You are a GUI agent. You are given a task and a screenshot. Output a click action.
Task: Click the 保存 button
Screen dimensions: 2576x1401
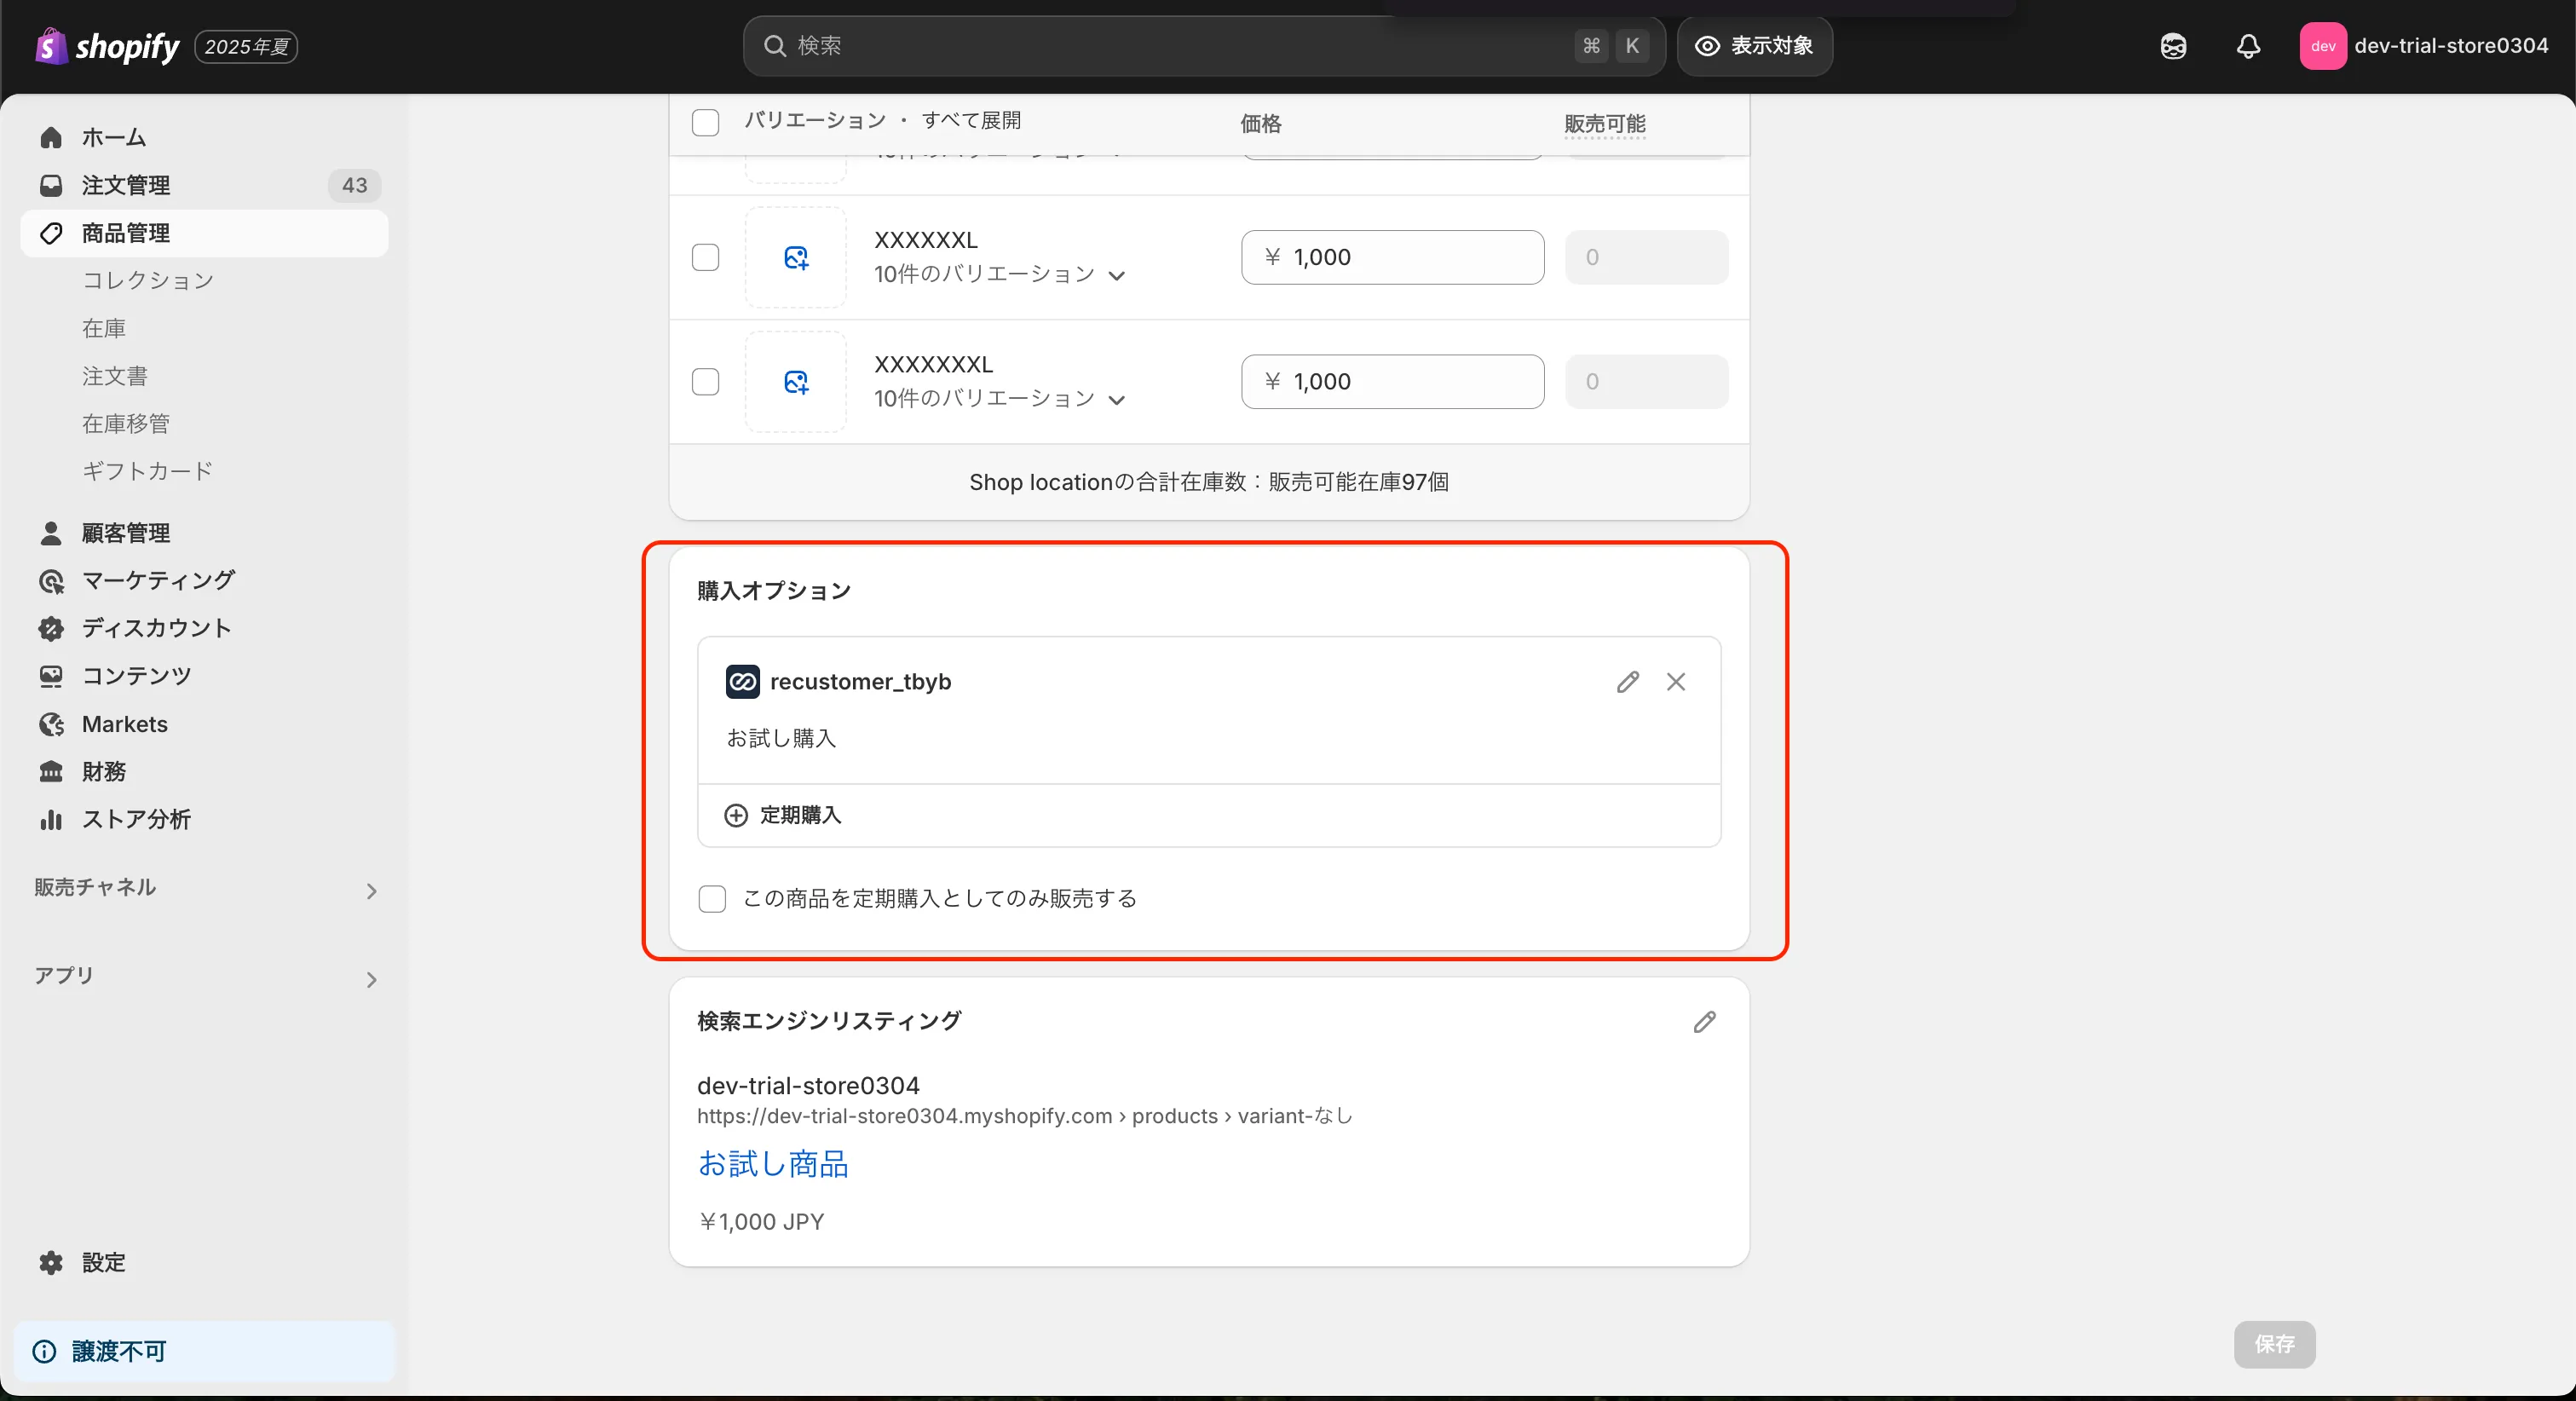(x=2274, y=1344)
